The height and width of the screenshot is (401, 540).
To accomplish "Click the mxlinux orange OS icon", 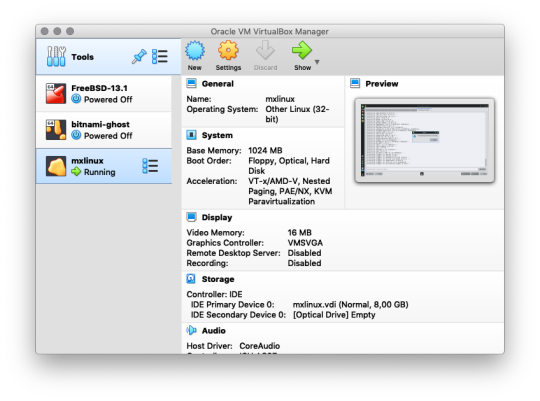I will click(56, 166).
